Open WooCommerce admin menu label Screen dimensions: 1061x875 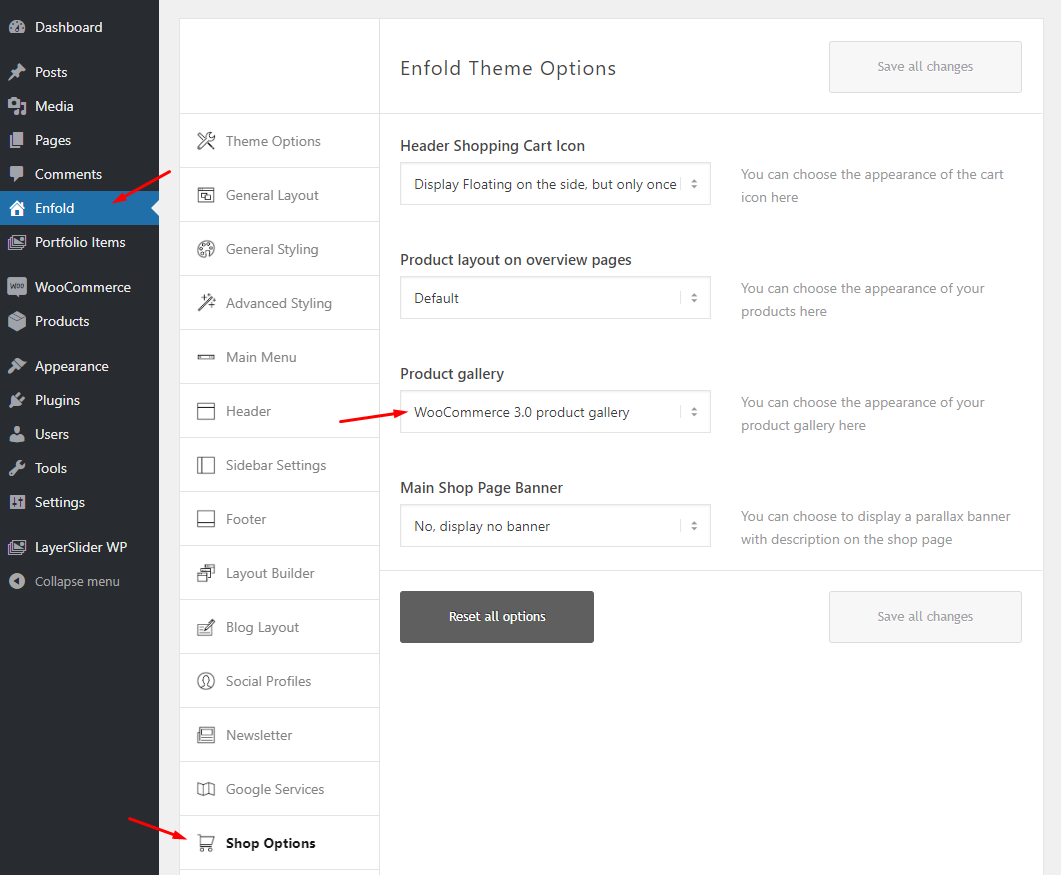(x=83, y=287)
